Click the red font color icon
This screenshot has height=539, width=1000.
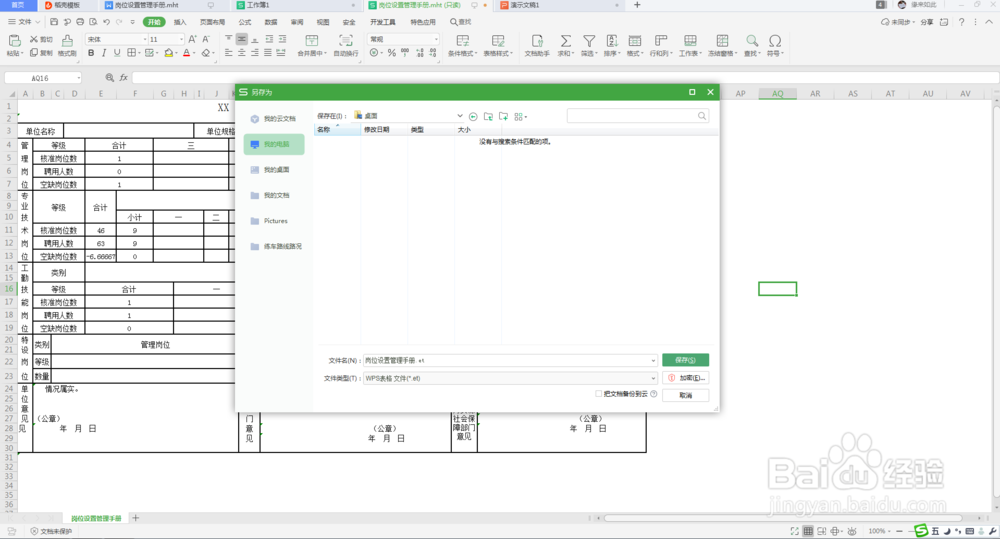186,53
